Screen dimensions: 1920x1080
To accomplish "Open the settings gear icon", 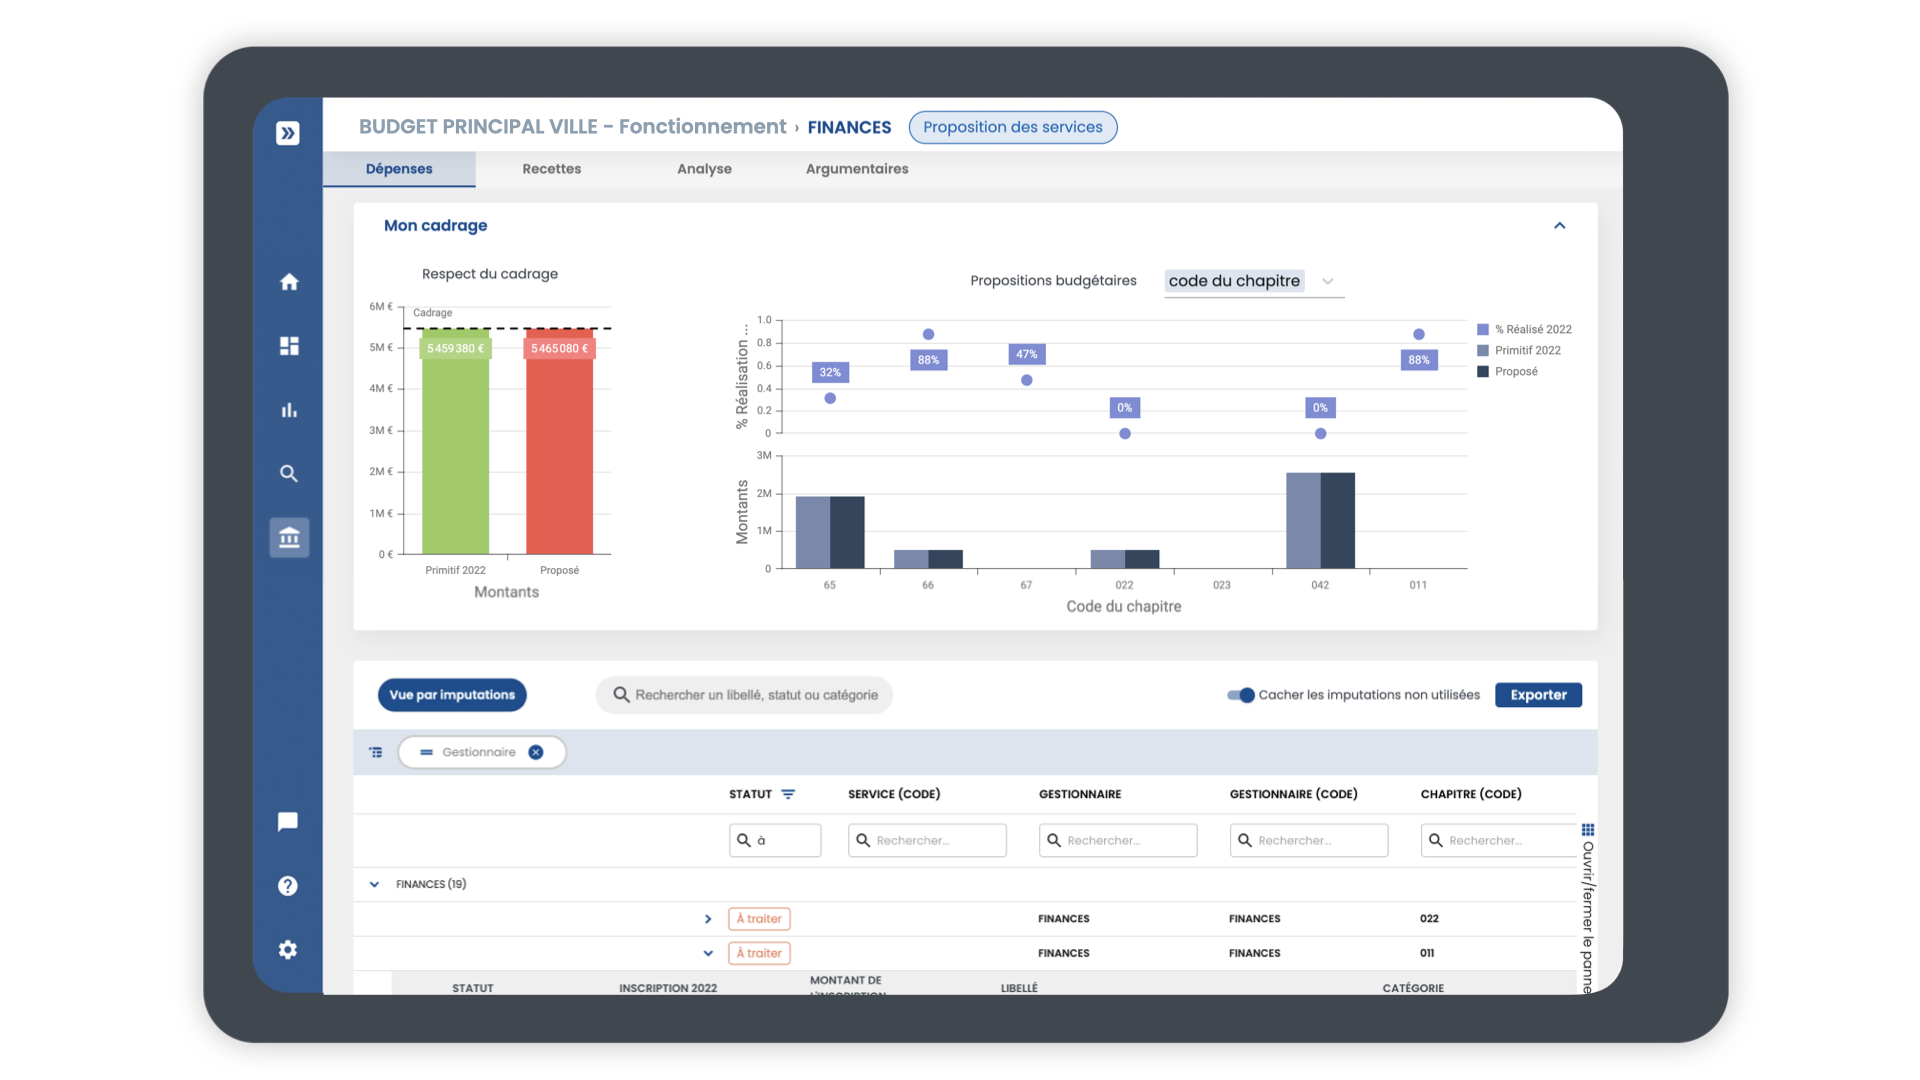I will click(289, 949).
